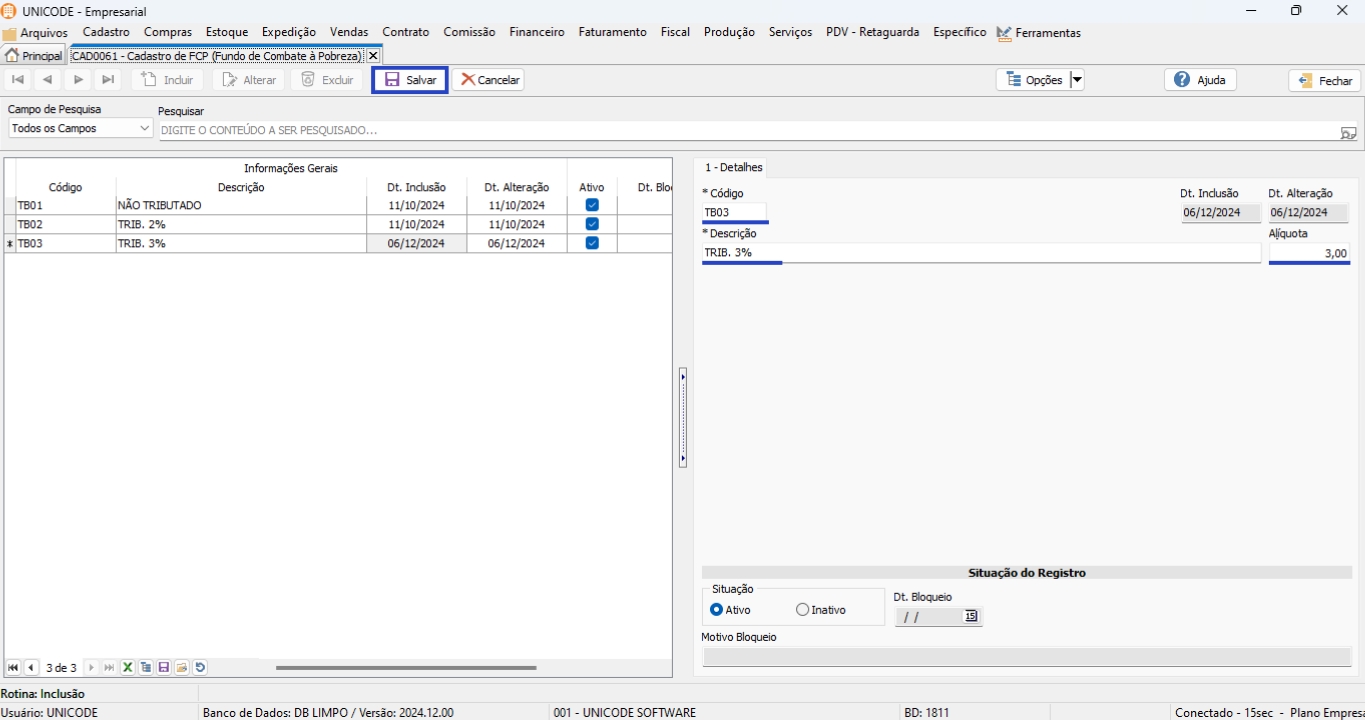Collapse the panel using the vertical splitter handle
This screenshot has width=1365, height=720.
(x=683, y=417)
